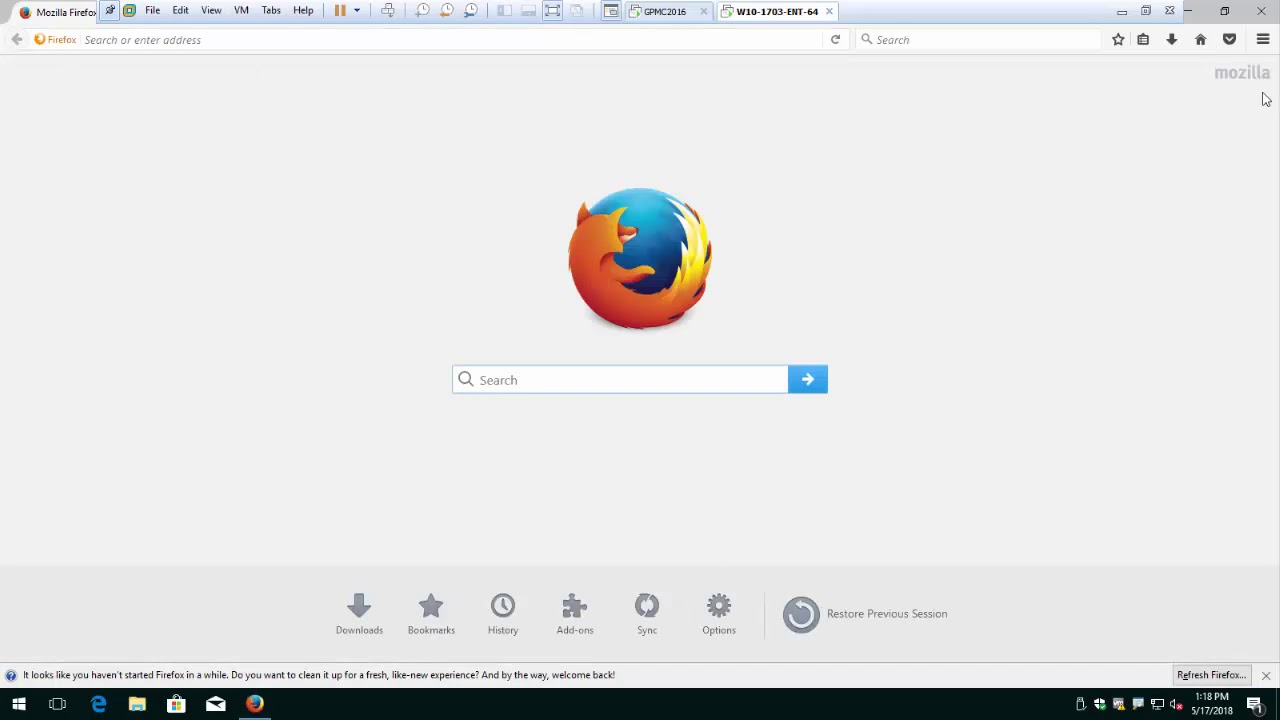This screenshot has height=720, width=1280.
Task: Click the Home icon in Firefox toolbar
Action: (1200, 40)
